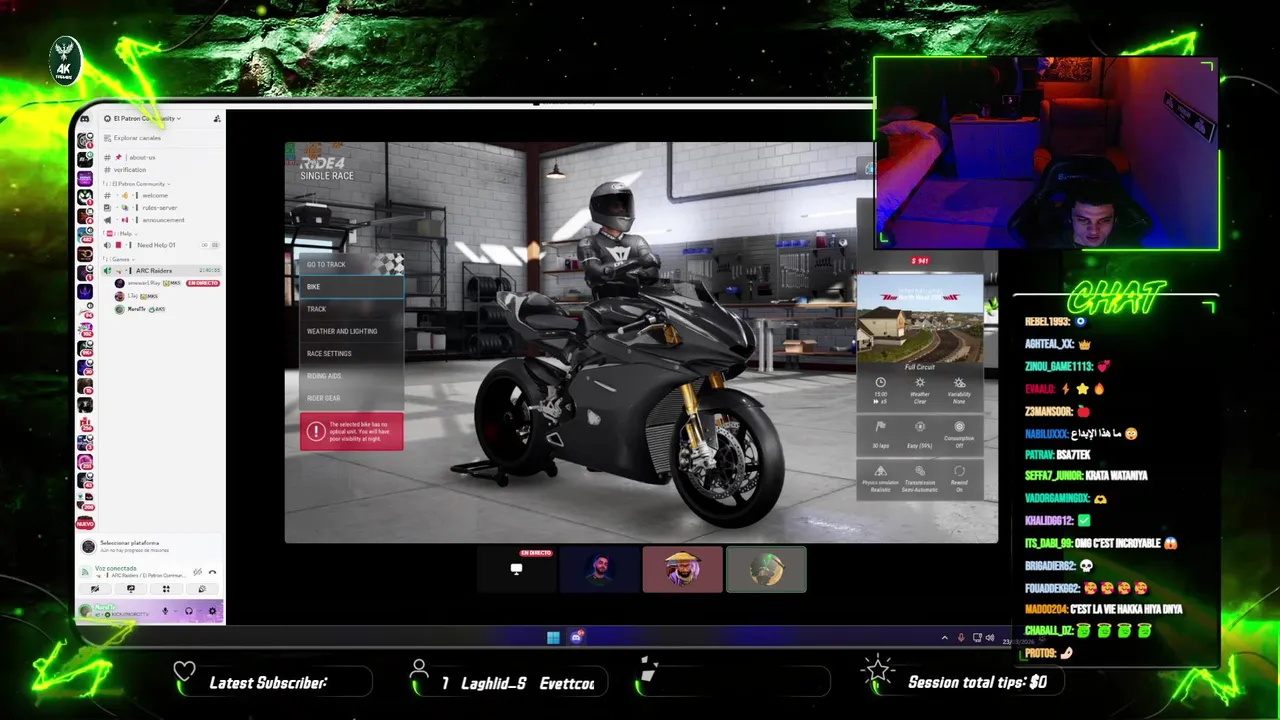Click the microphone tray icon
The width and height of the screenshot is (1280, 720).
click(x=961, y=638)
